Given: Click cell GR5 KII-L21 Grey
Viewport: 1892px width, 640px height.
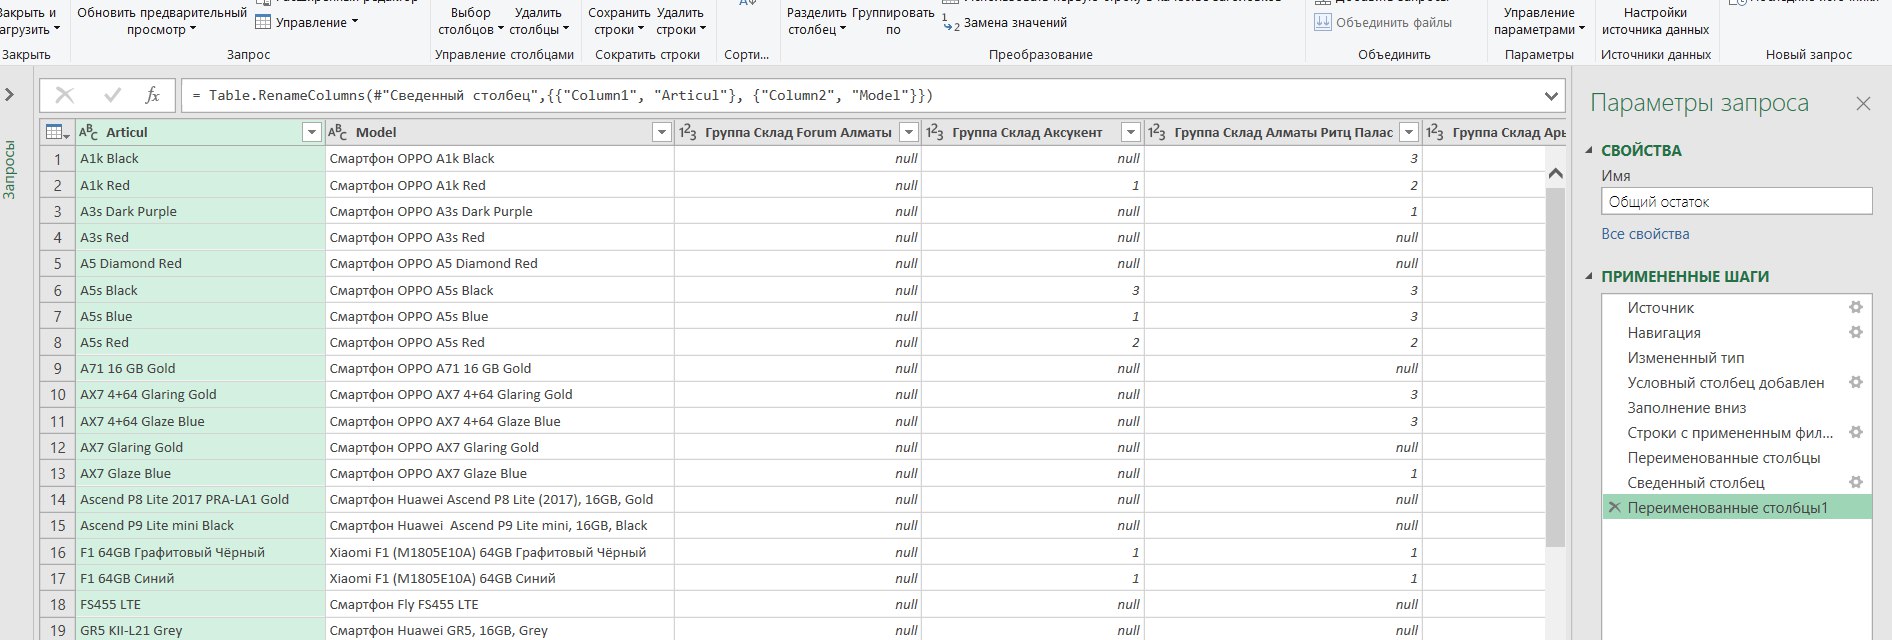Looking at the screenshot, I should coord(200,630).
